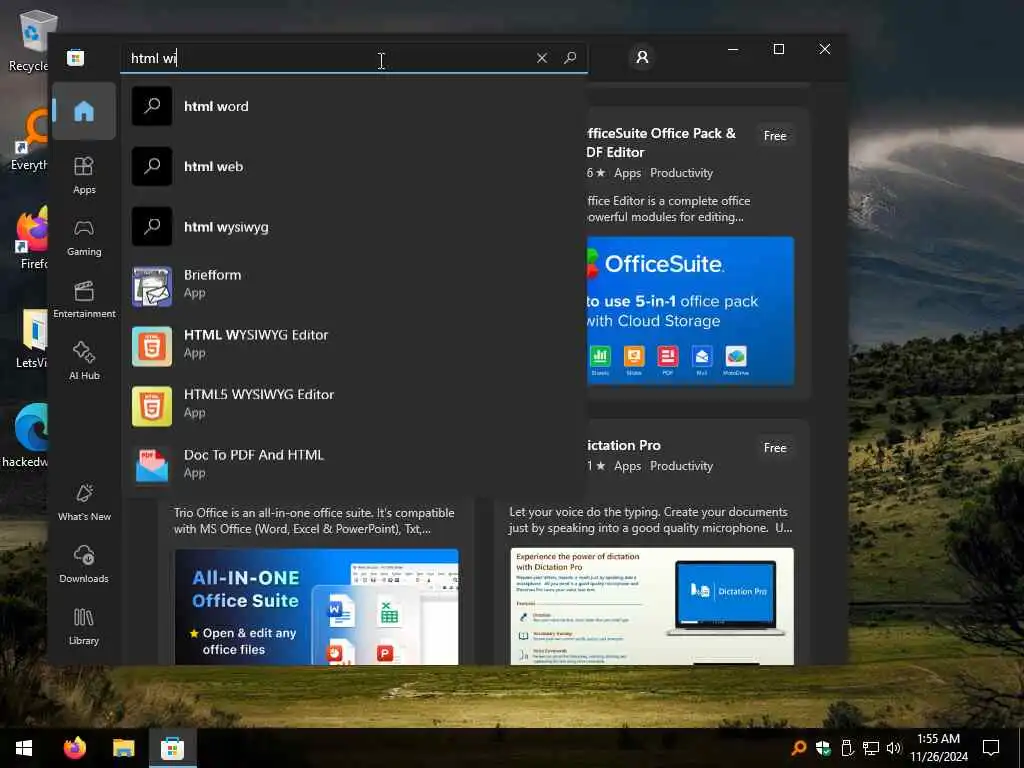The height and width of the screenshot is (768, 1024).
Task: Select the 'html web' search suggestion
Action: (353, 166)
